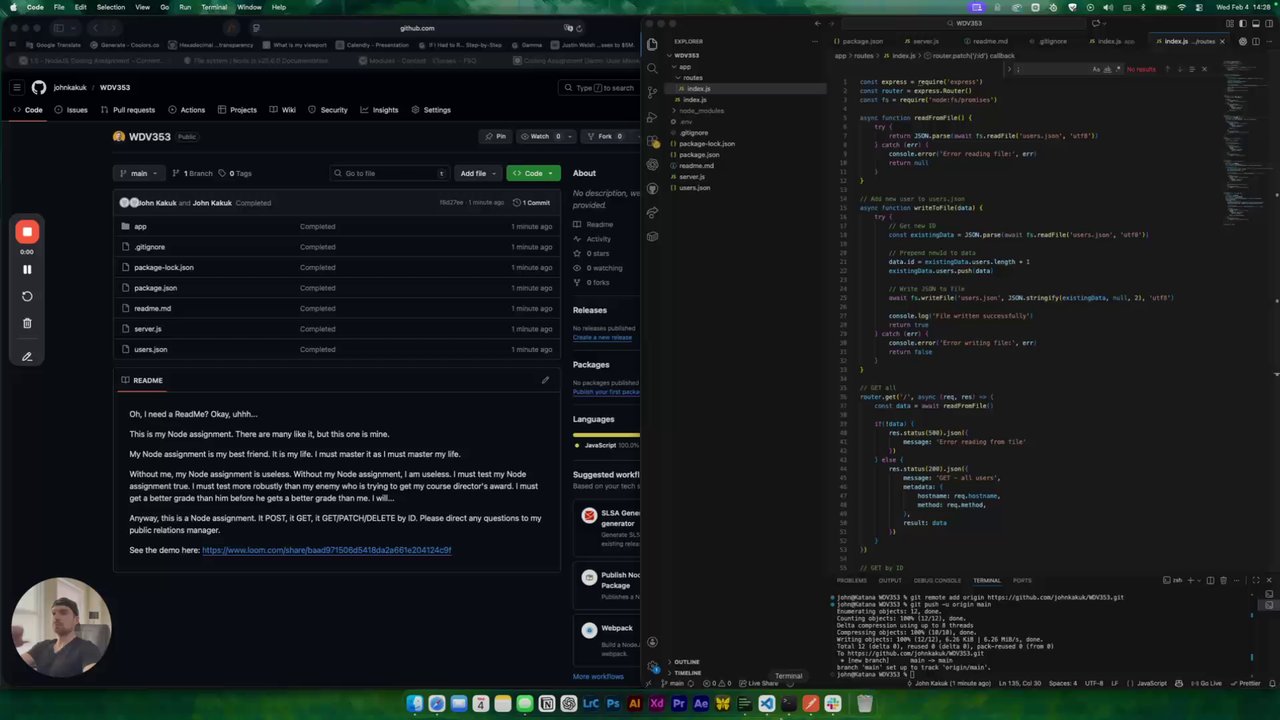Open users.json in VS Code Explorer
The height and width of the screenshot is (720, 1280).
point(694,188)
